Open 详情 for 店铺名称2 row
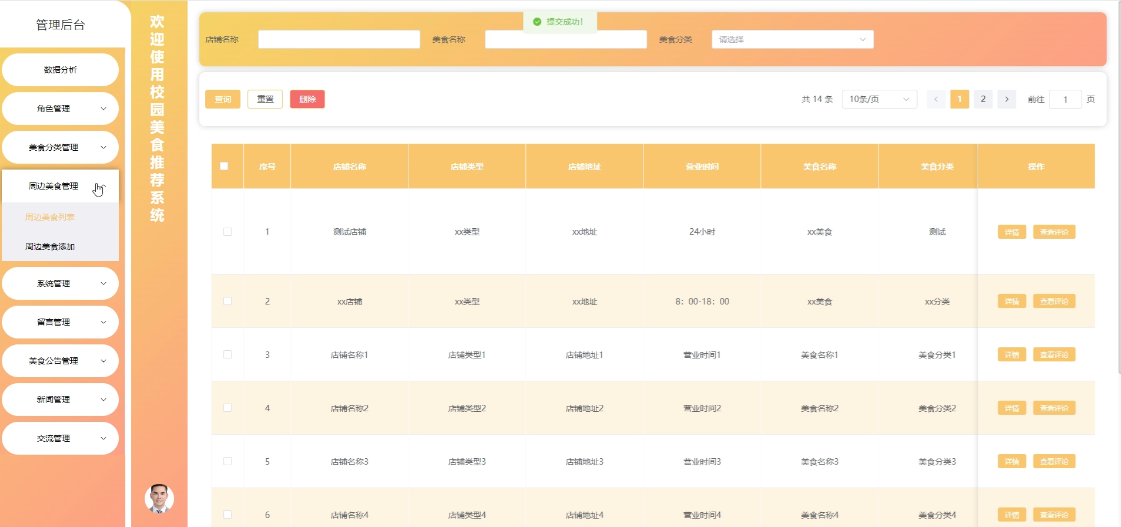 (x=1012, y=408)
